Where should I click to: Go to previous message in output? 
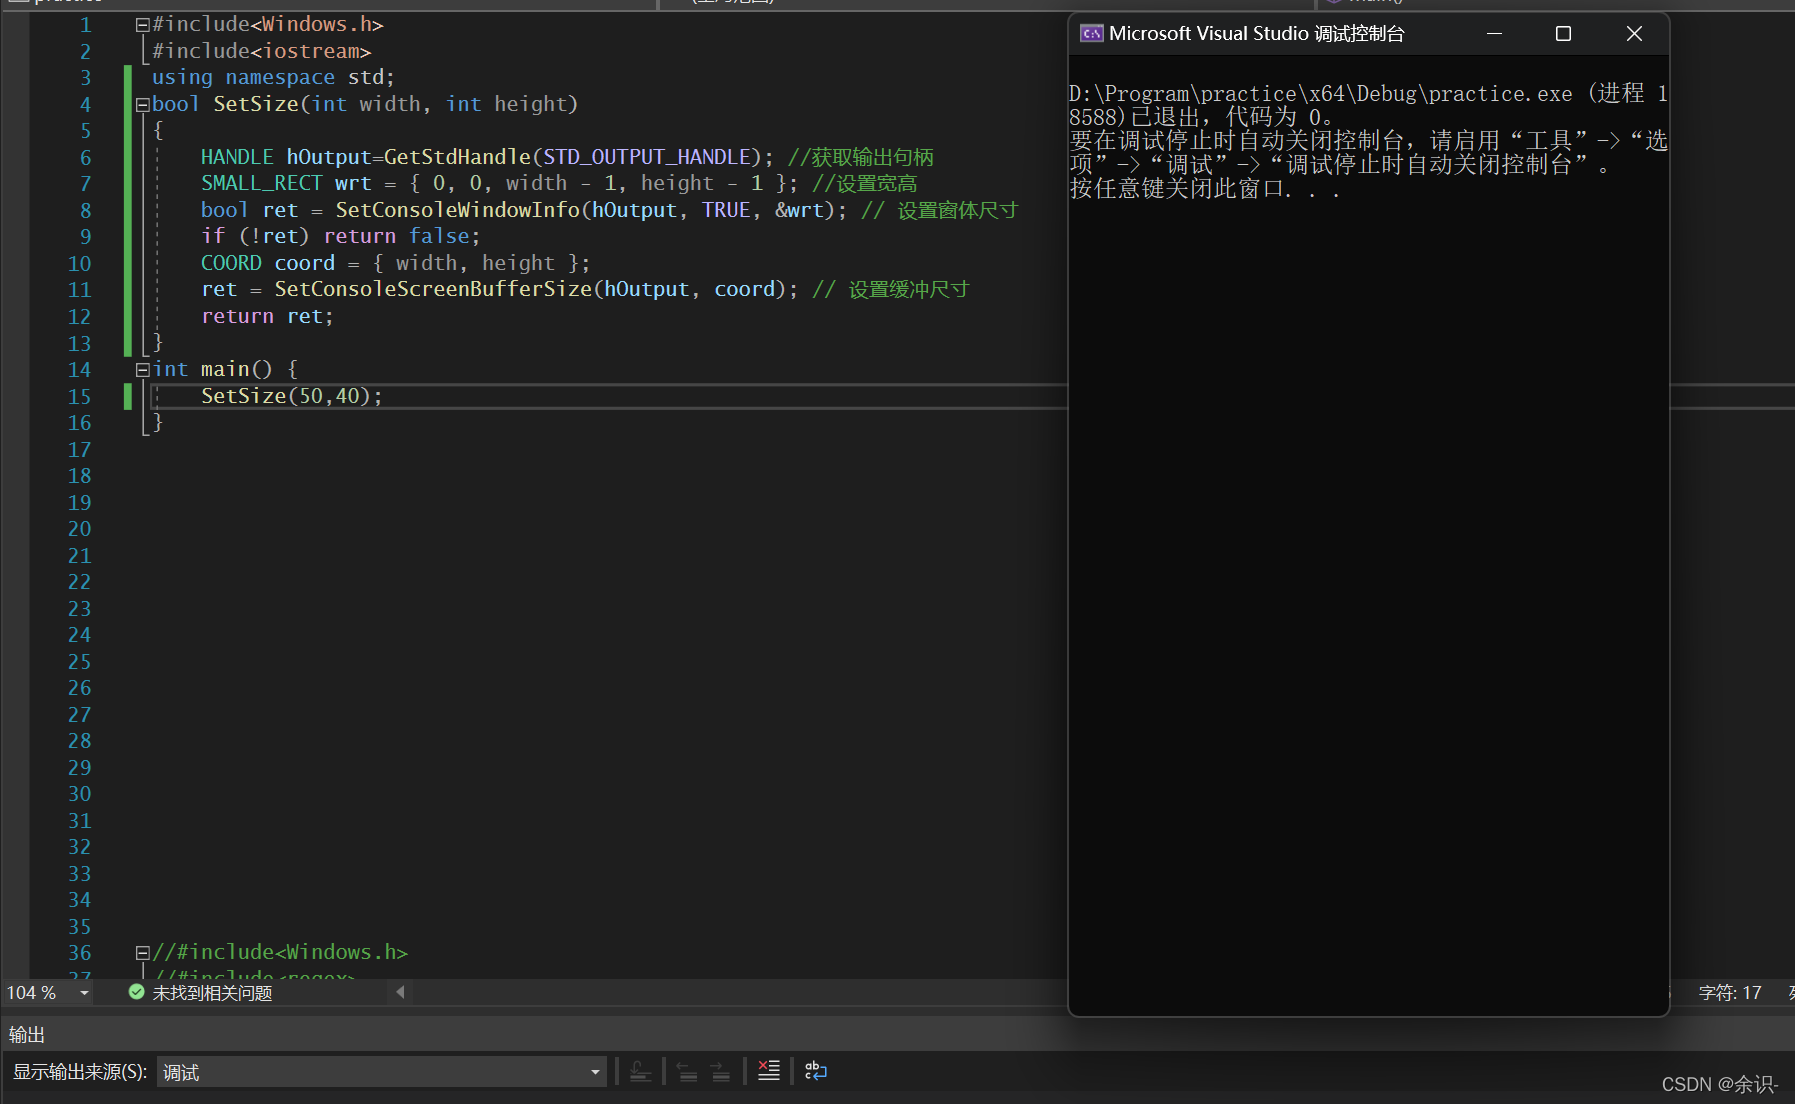(687, 1071)
